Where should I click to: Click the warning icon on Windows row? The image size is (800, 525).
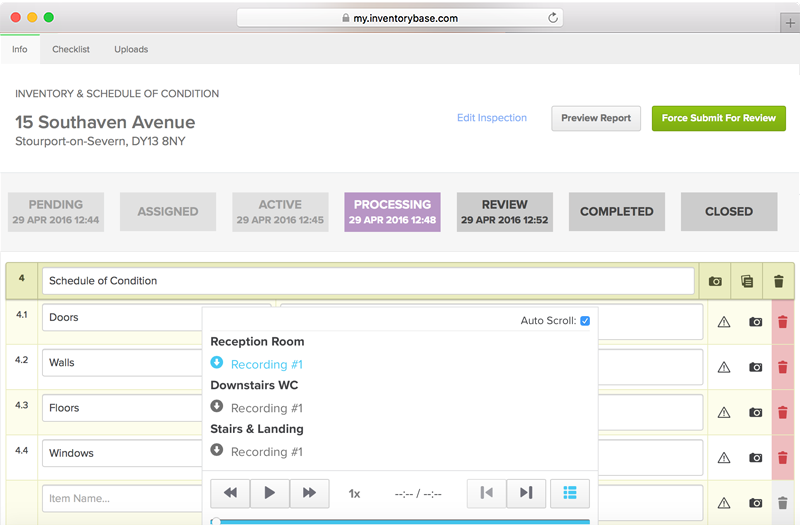[724, 458]
